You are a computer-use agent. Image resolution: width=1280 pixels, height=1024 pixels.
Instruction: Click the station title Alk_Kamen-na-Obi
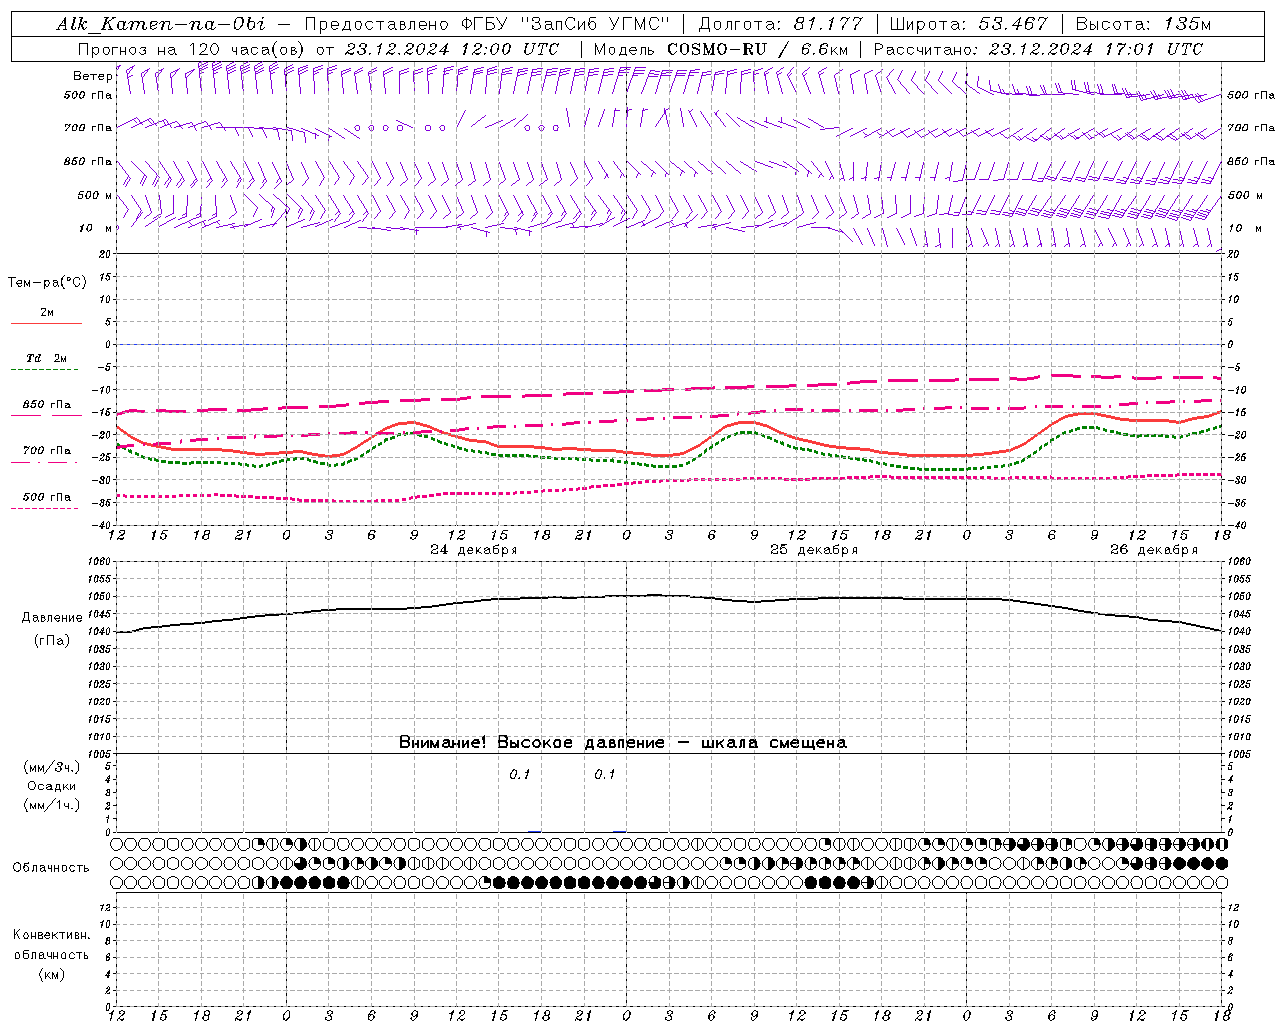click(160, 24)
